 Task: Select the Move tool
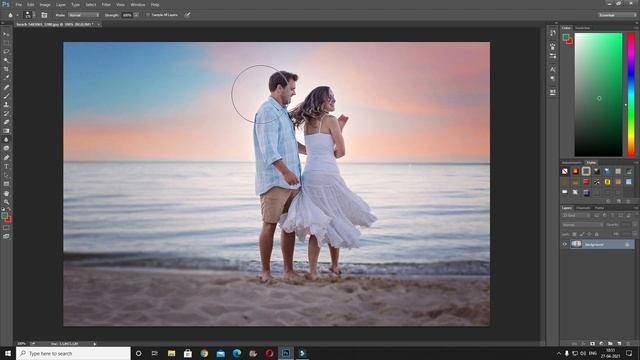point(6,34)
